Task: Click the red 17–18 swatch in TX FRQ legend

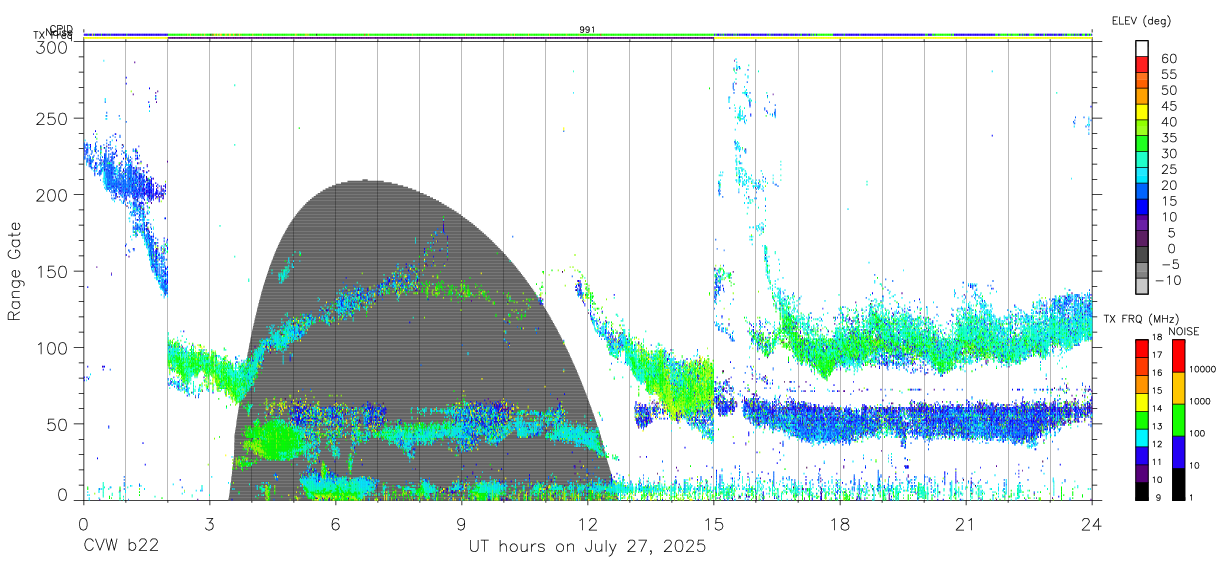Action: tap(1142, 347)
